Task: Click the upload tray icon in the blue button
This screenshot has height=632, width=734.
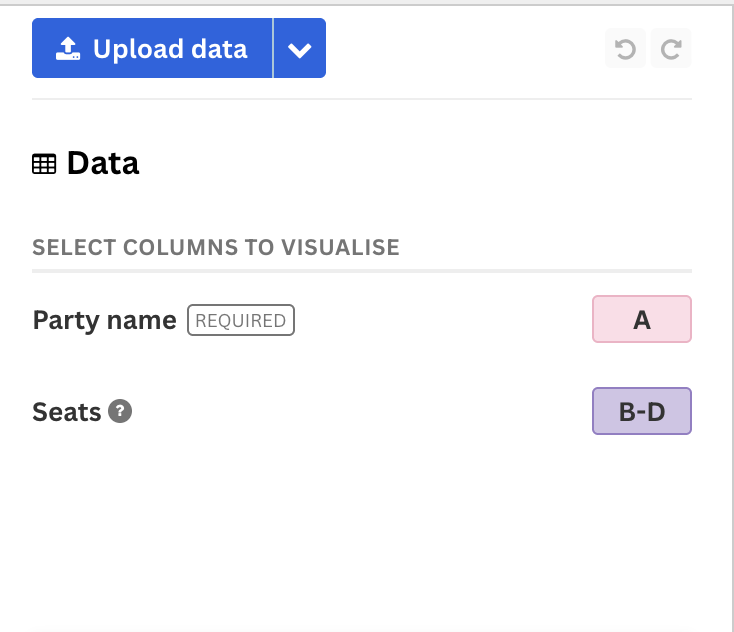Action: point(68,49)
